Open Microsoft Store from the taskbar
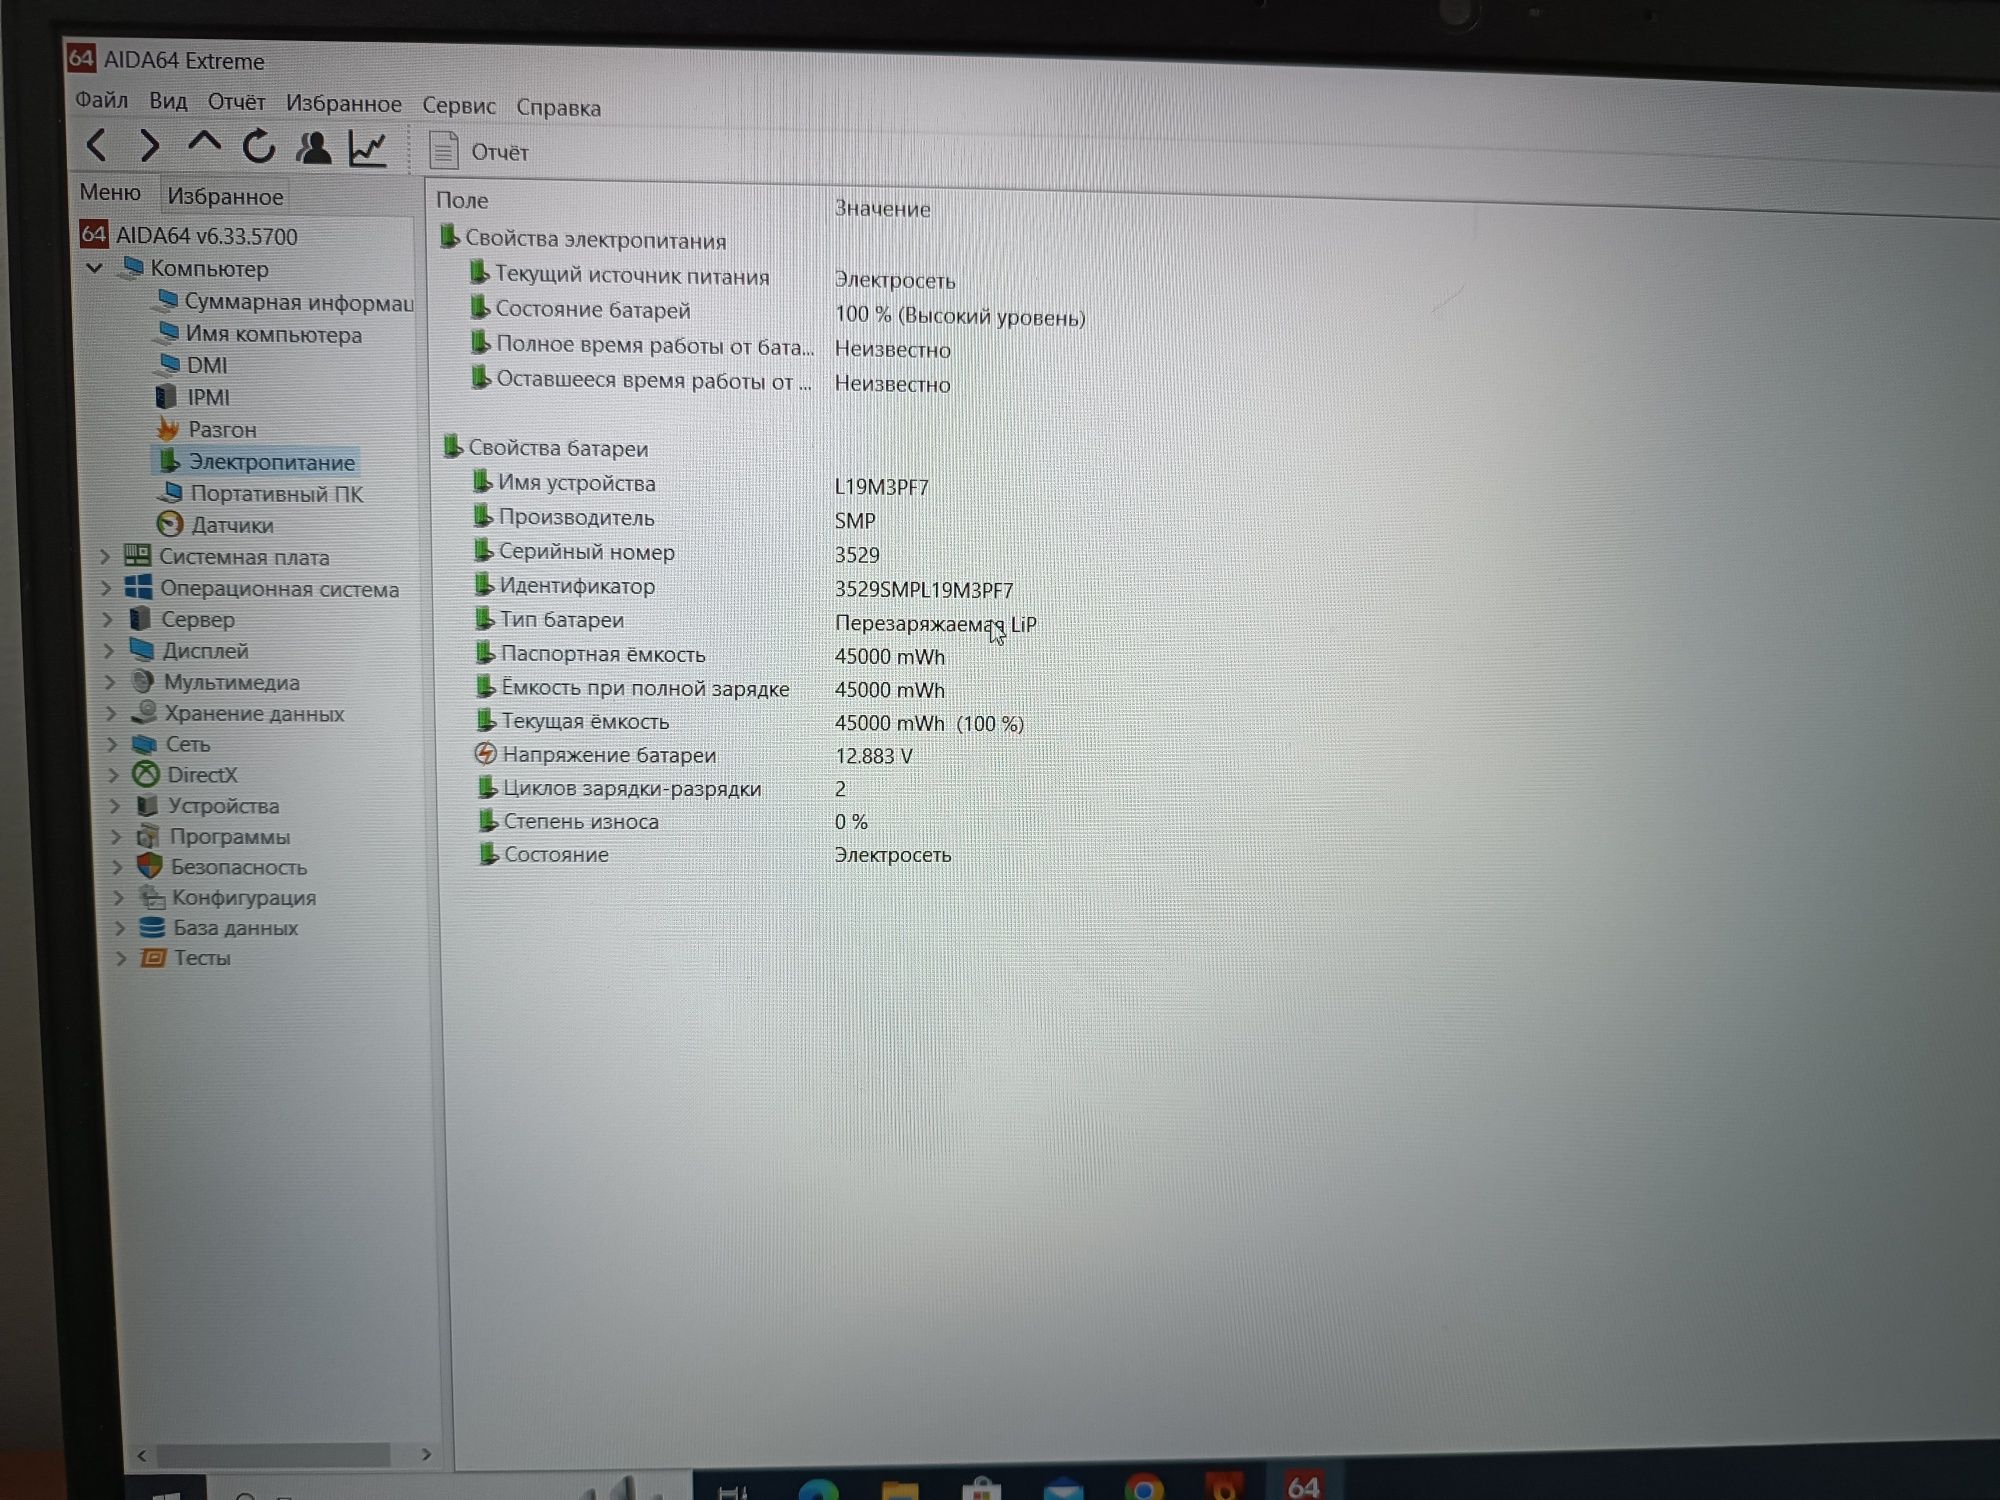 [x=981, y=1488]
